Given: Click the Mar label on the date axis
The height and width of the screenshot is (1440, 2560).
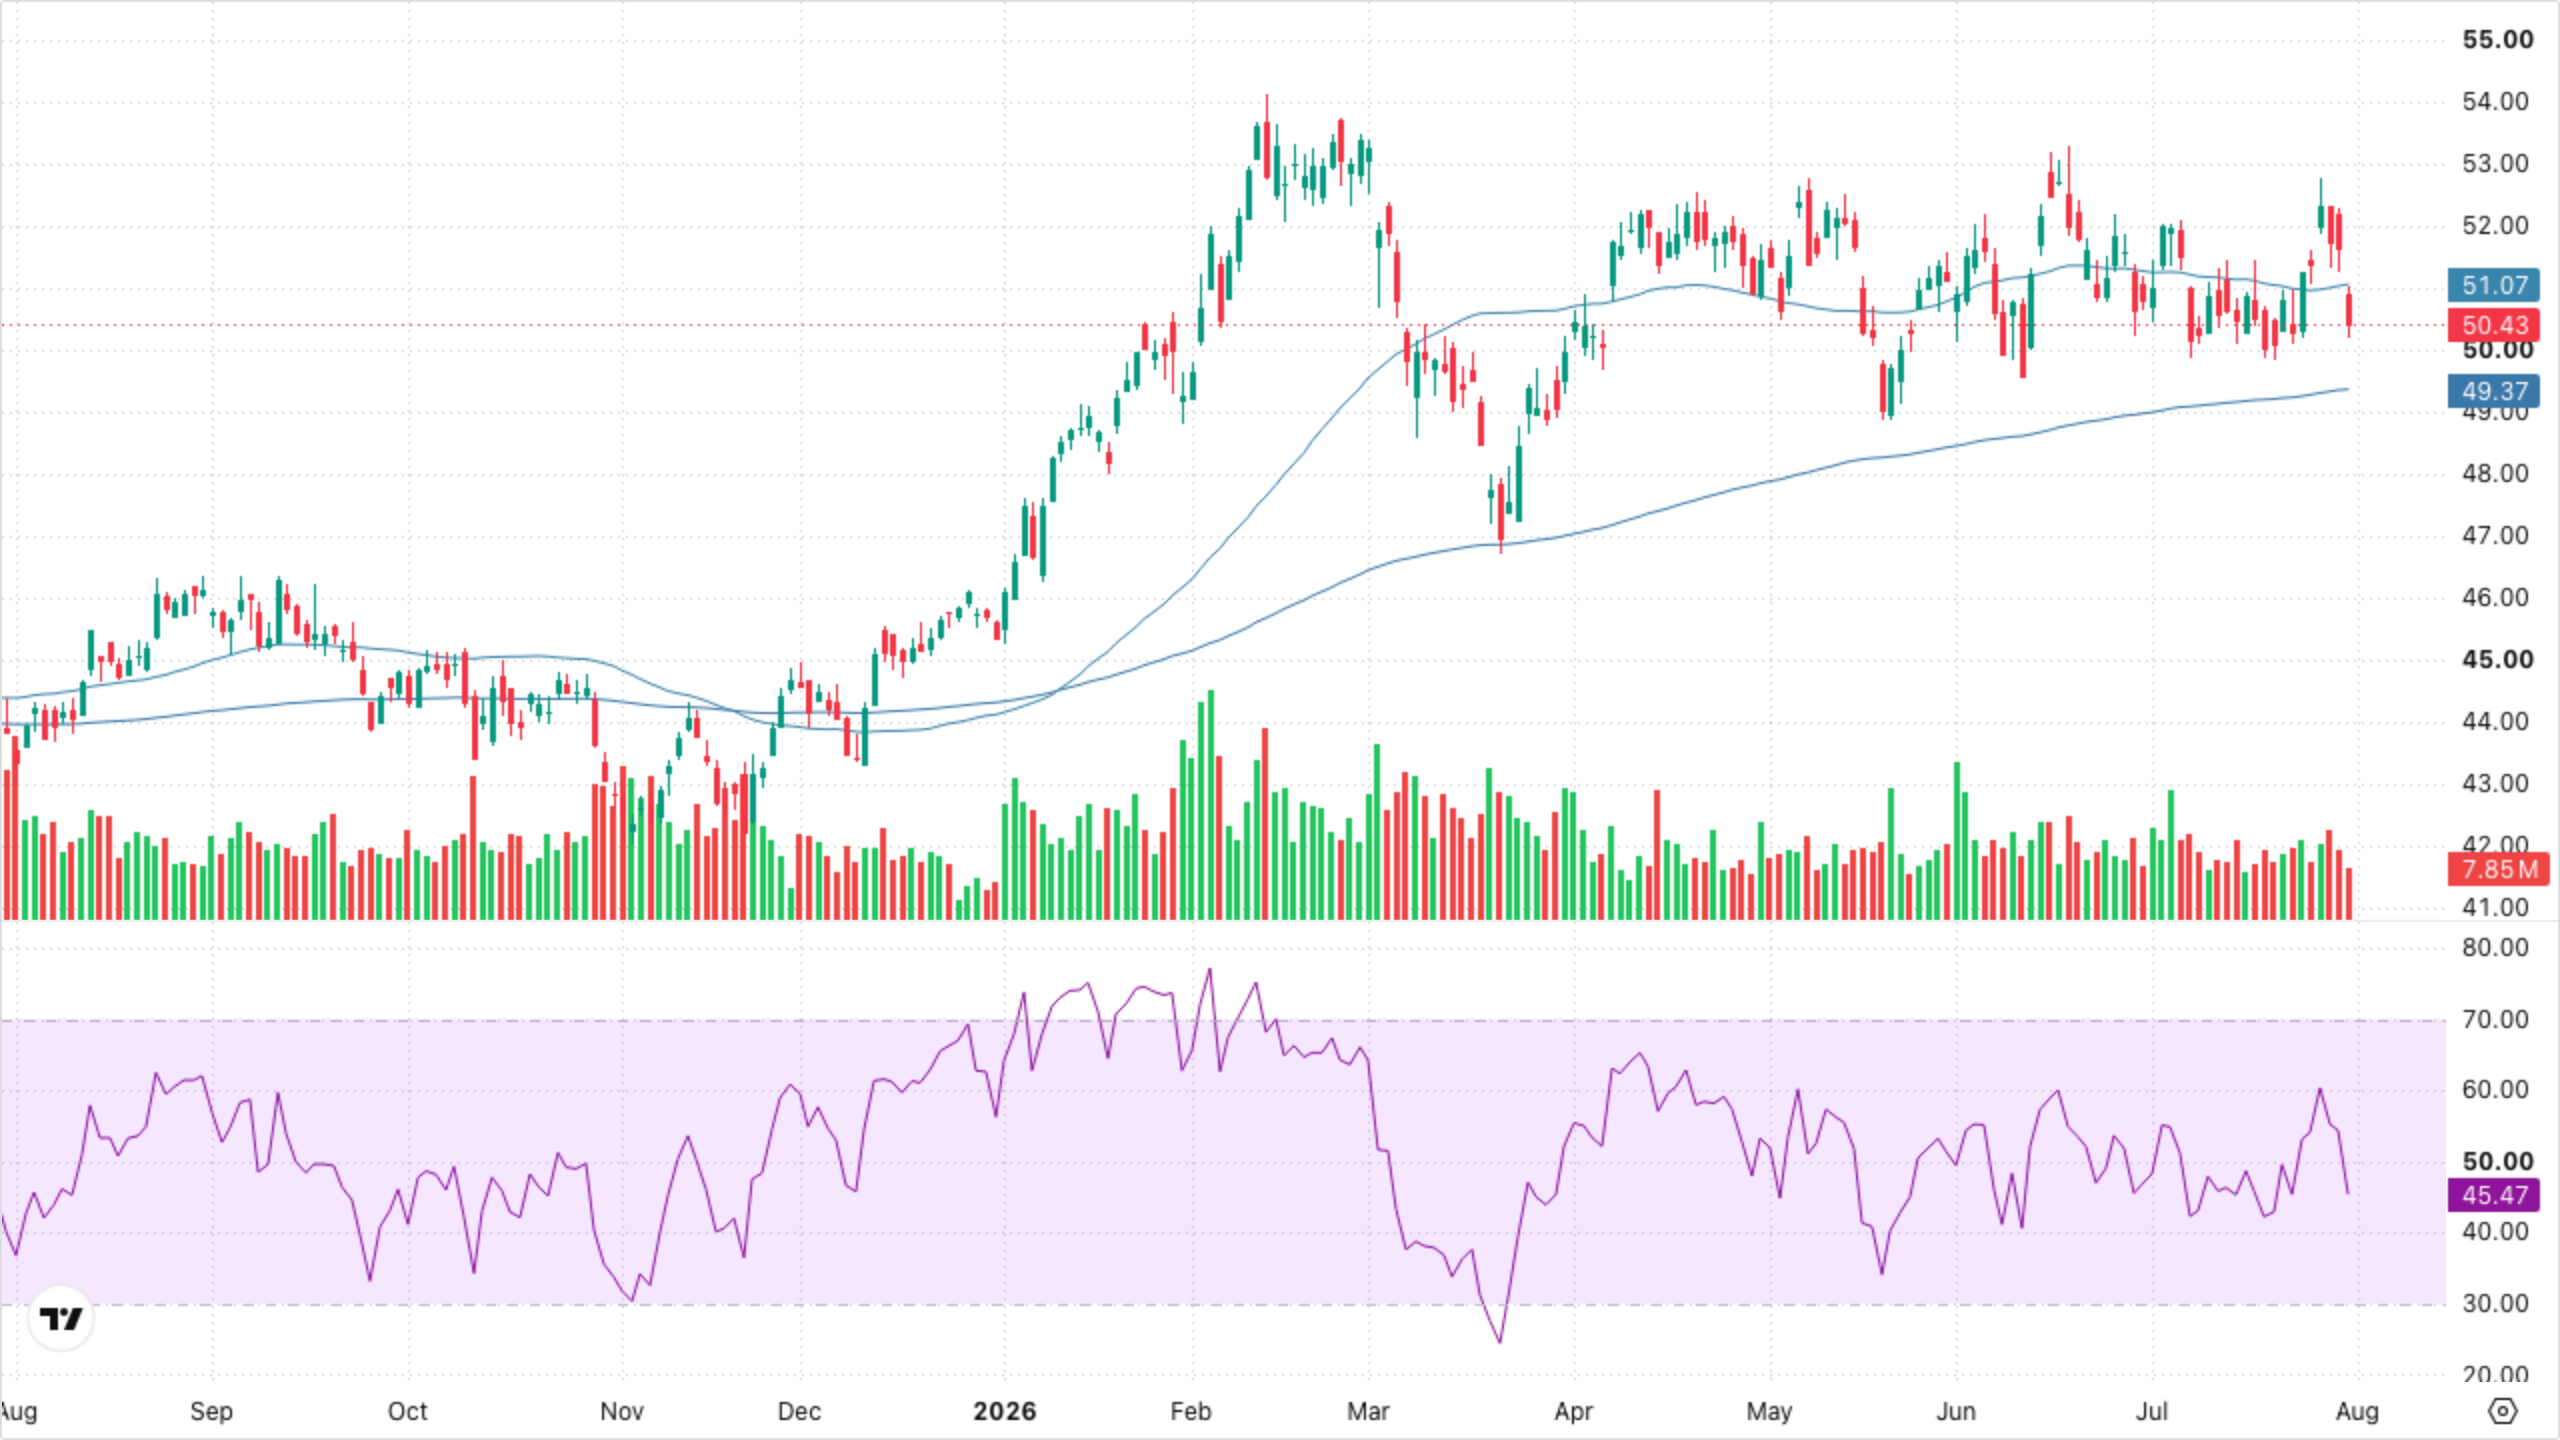Looking at the screenshot, I should [x=1368, y=1411].
